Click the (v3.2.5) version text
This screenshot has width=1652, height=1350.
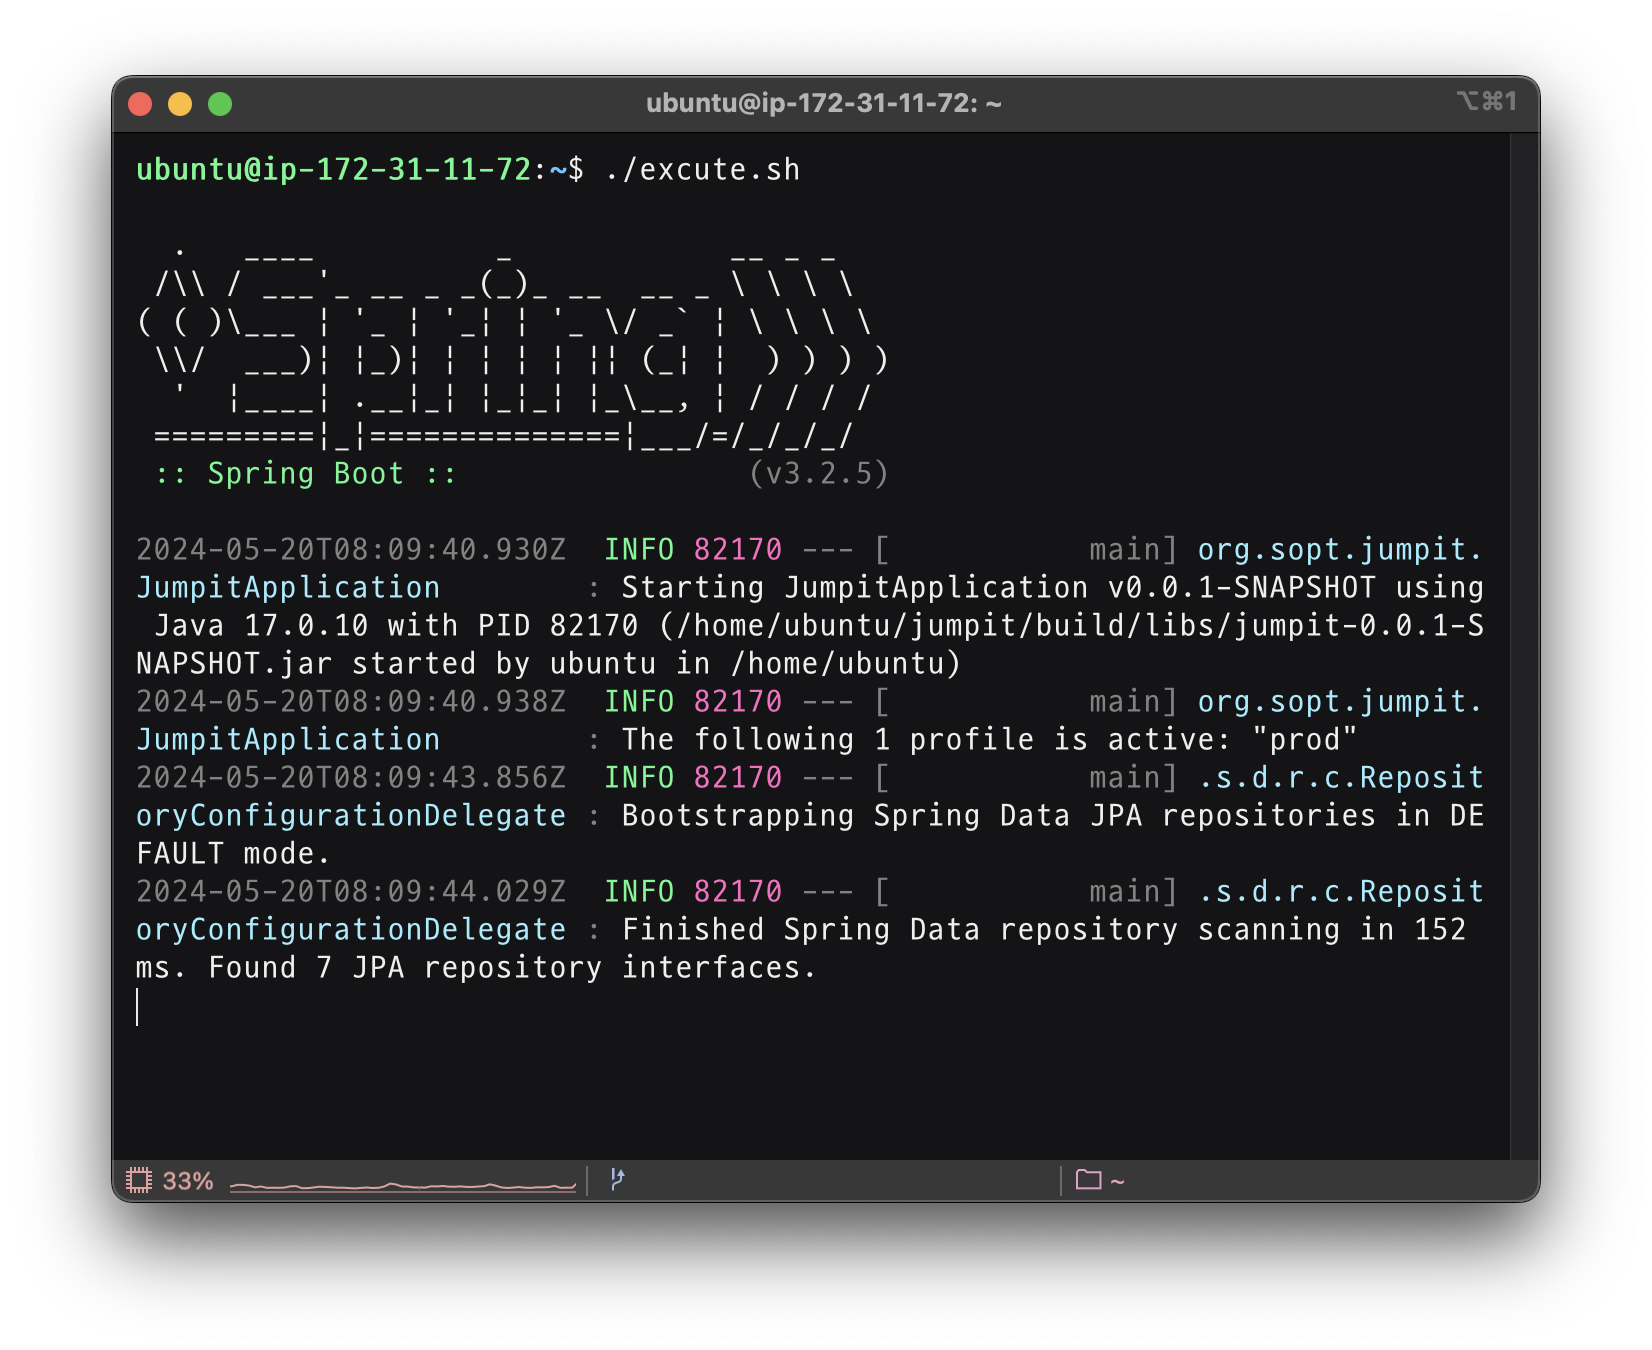pos(819,473)
